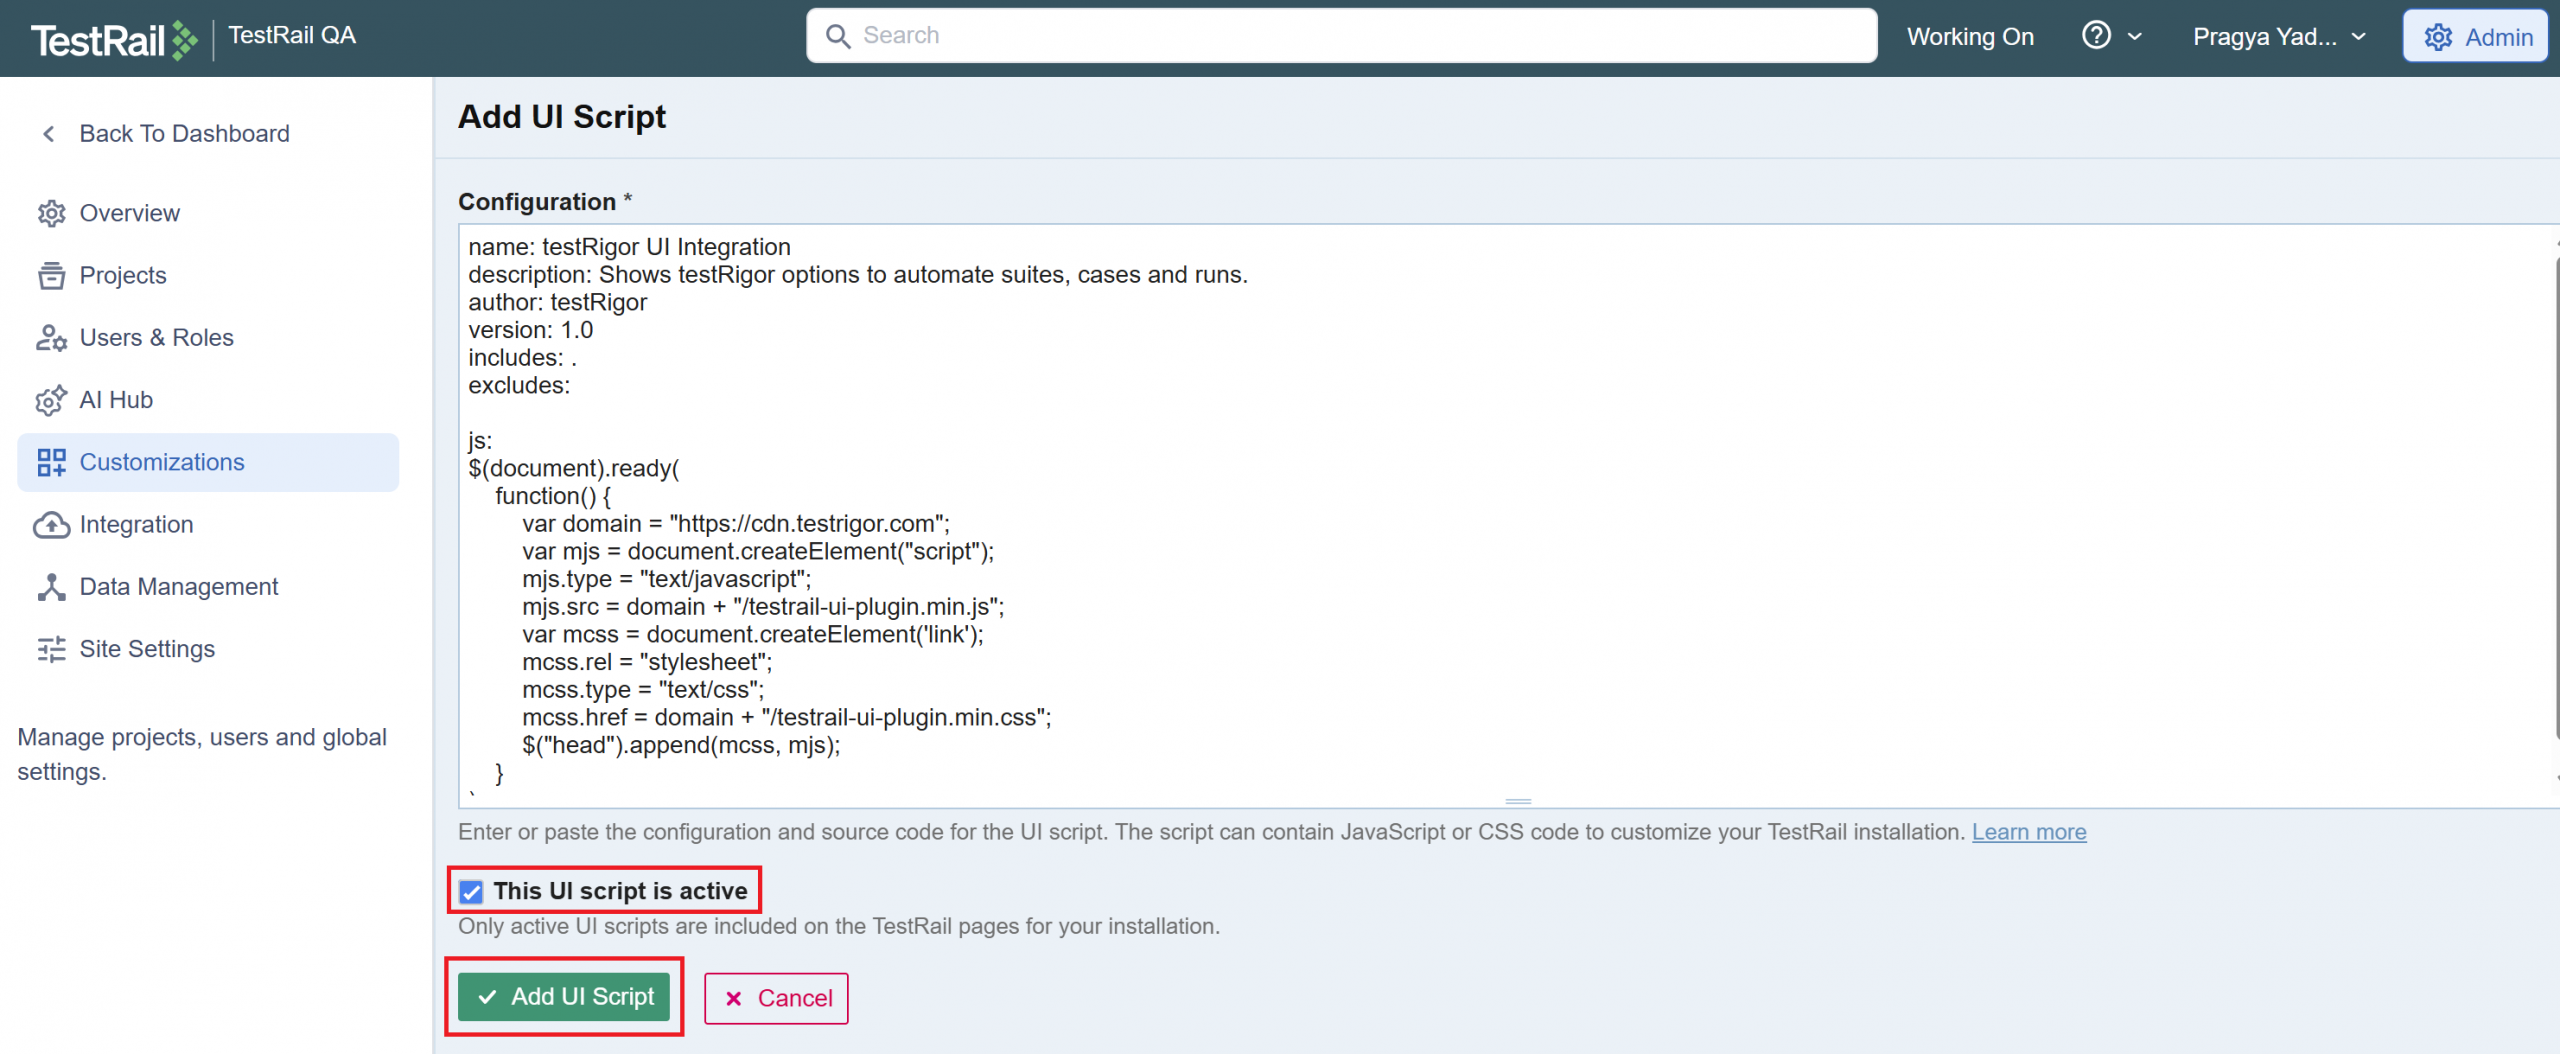Image resolution: width=2560 pixels, height=1054 pixels.
Task: Uncheck the 'This UI script is active' checkbox
Action: click(x=471, y=891)
